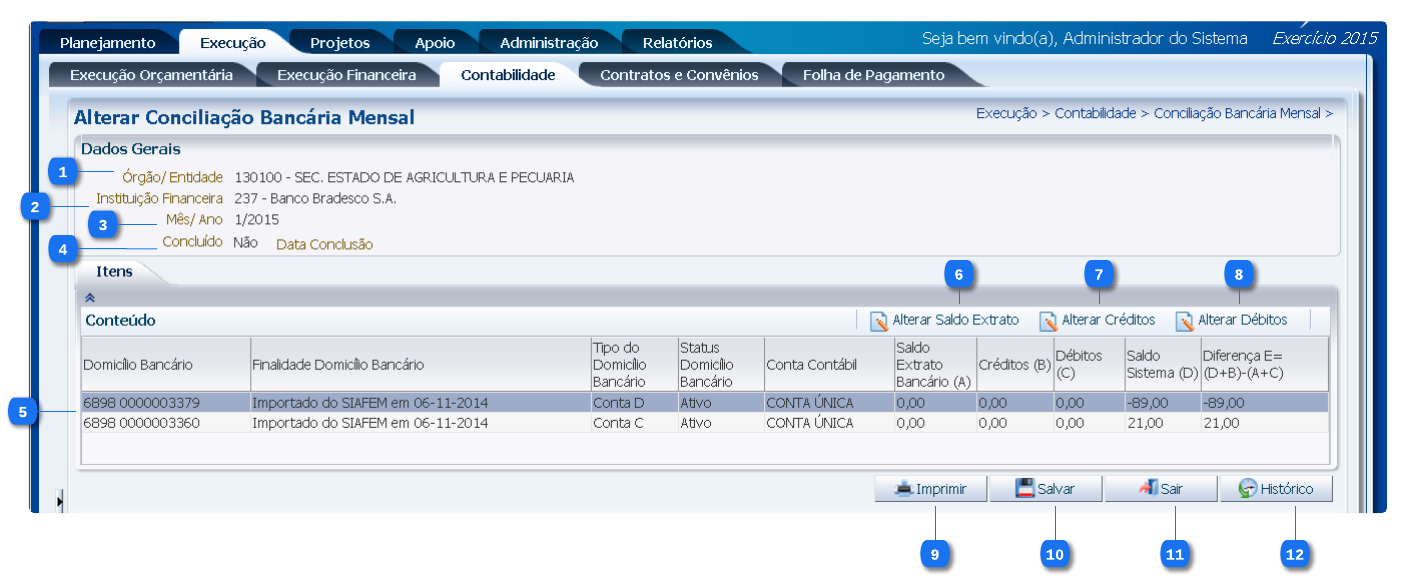Image resolution: width=1428 pixels, height=580 pixels.
Task: Sort by Domicílio Bancário column header
Action: (x=137, y=365)
